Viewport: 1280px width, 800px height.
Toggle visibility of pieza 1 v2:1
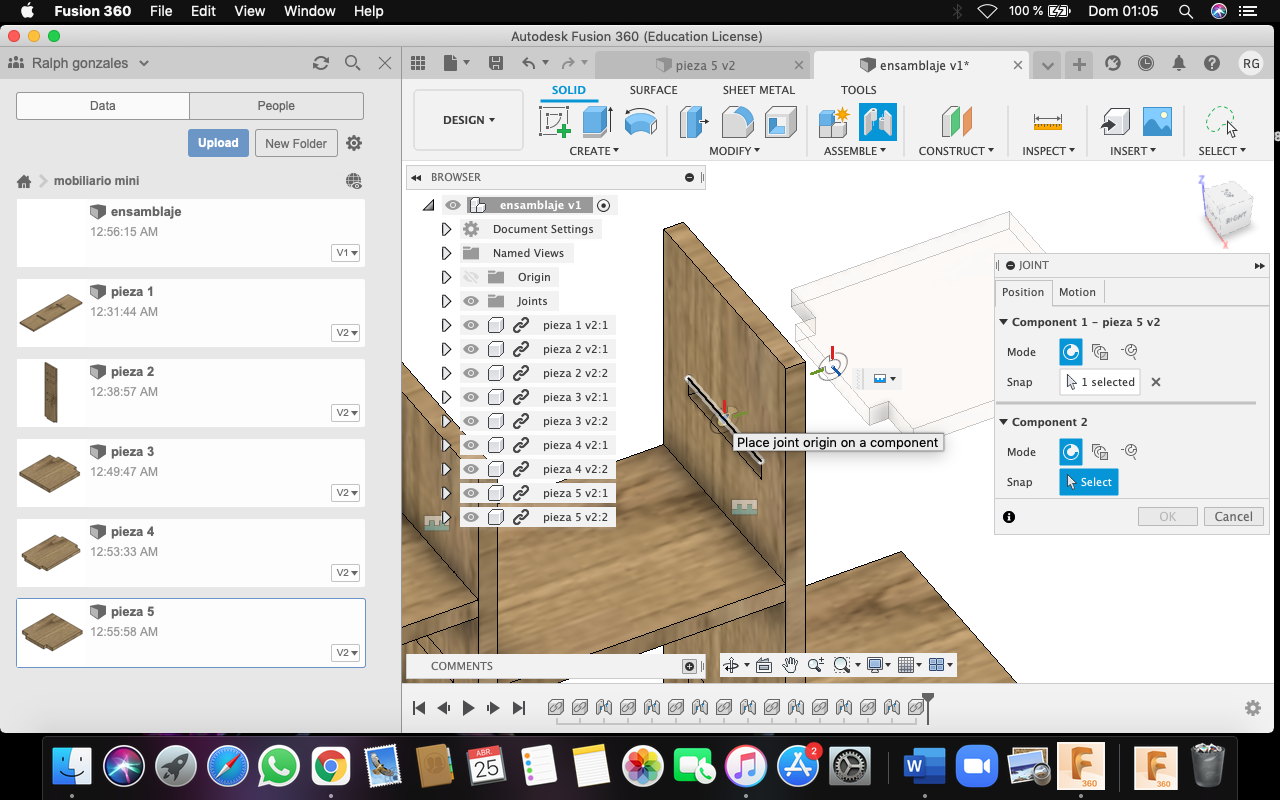471,325
